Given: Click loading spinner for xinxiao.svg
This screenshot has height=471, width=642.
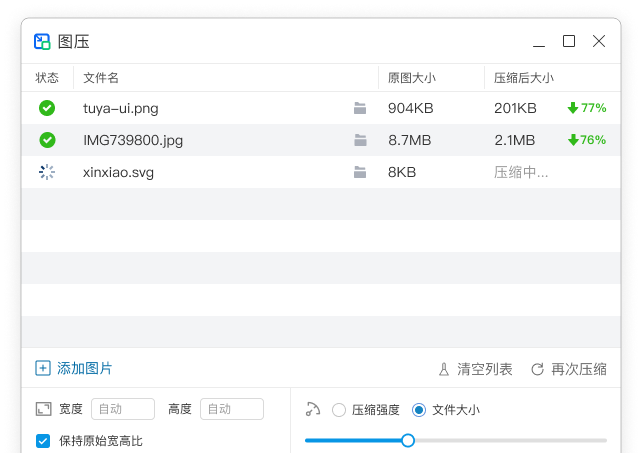Looking at the screenshot, I should 47,172.
